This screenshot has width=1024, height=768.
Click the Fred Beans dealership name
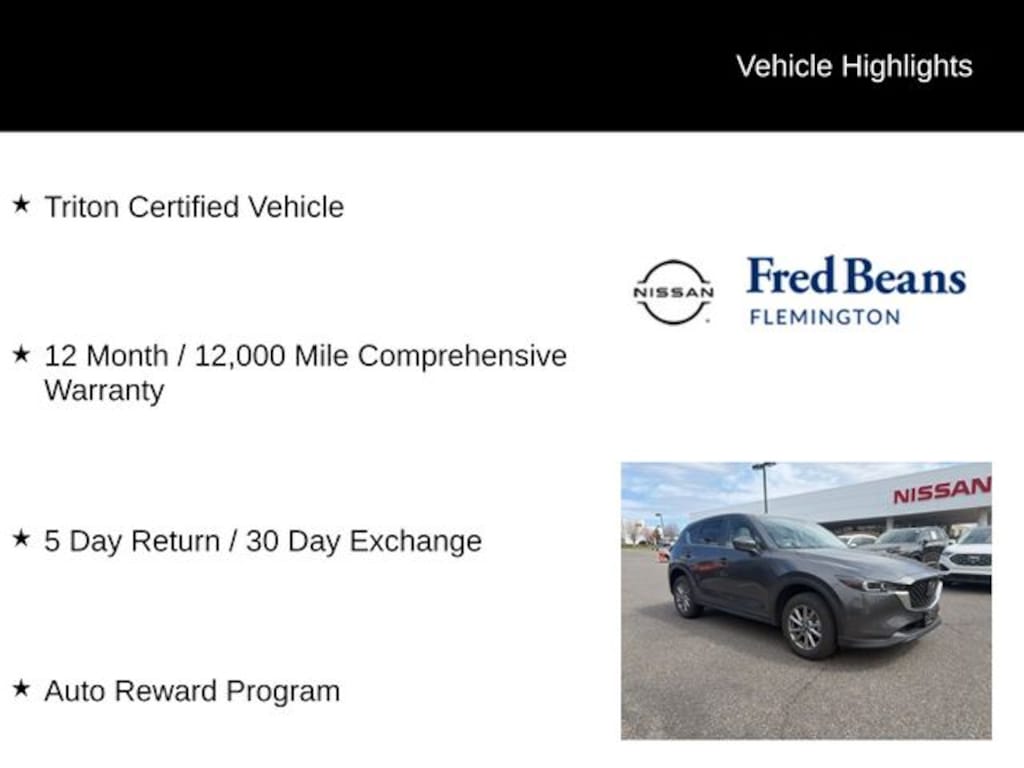click(856, 277)
